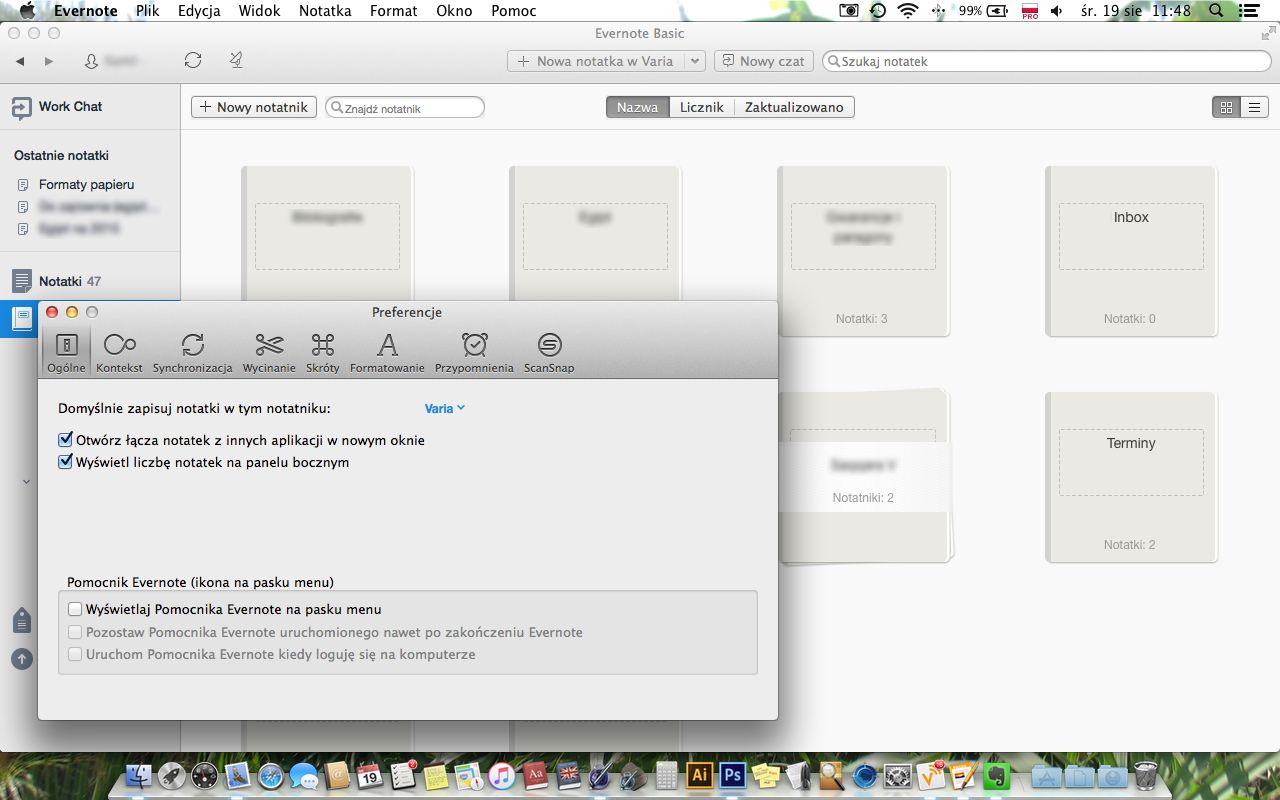Open the Przypomnienia preferences tab
The height and width of the screenshot is (800, 1280).
(x=474, y=353)
